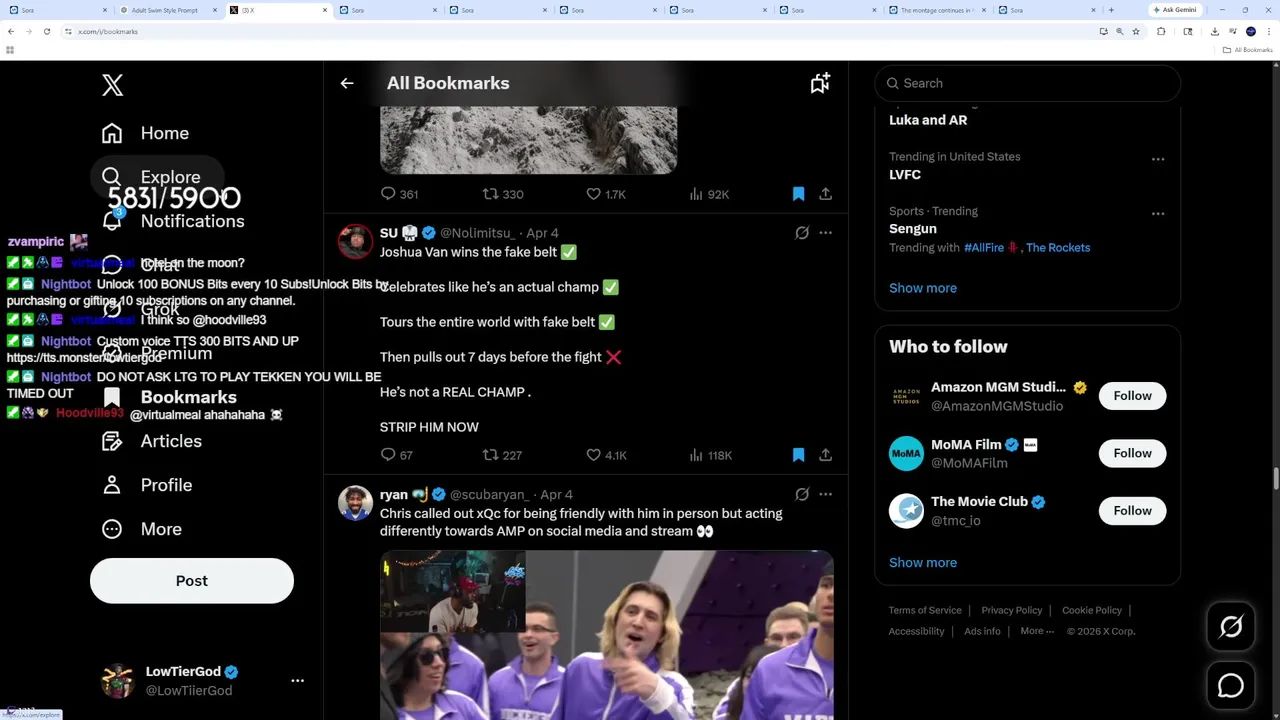
Task: Open Terms of Service link
Action: click(925, 610)
